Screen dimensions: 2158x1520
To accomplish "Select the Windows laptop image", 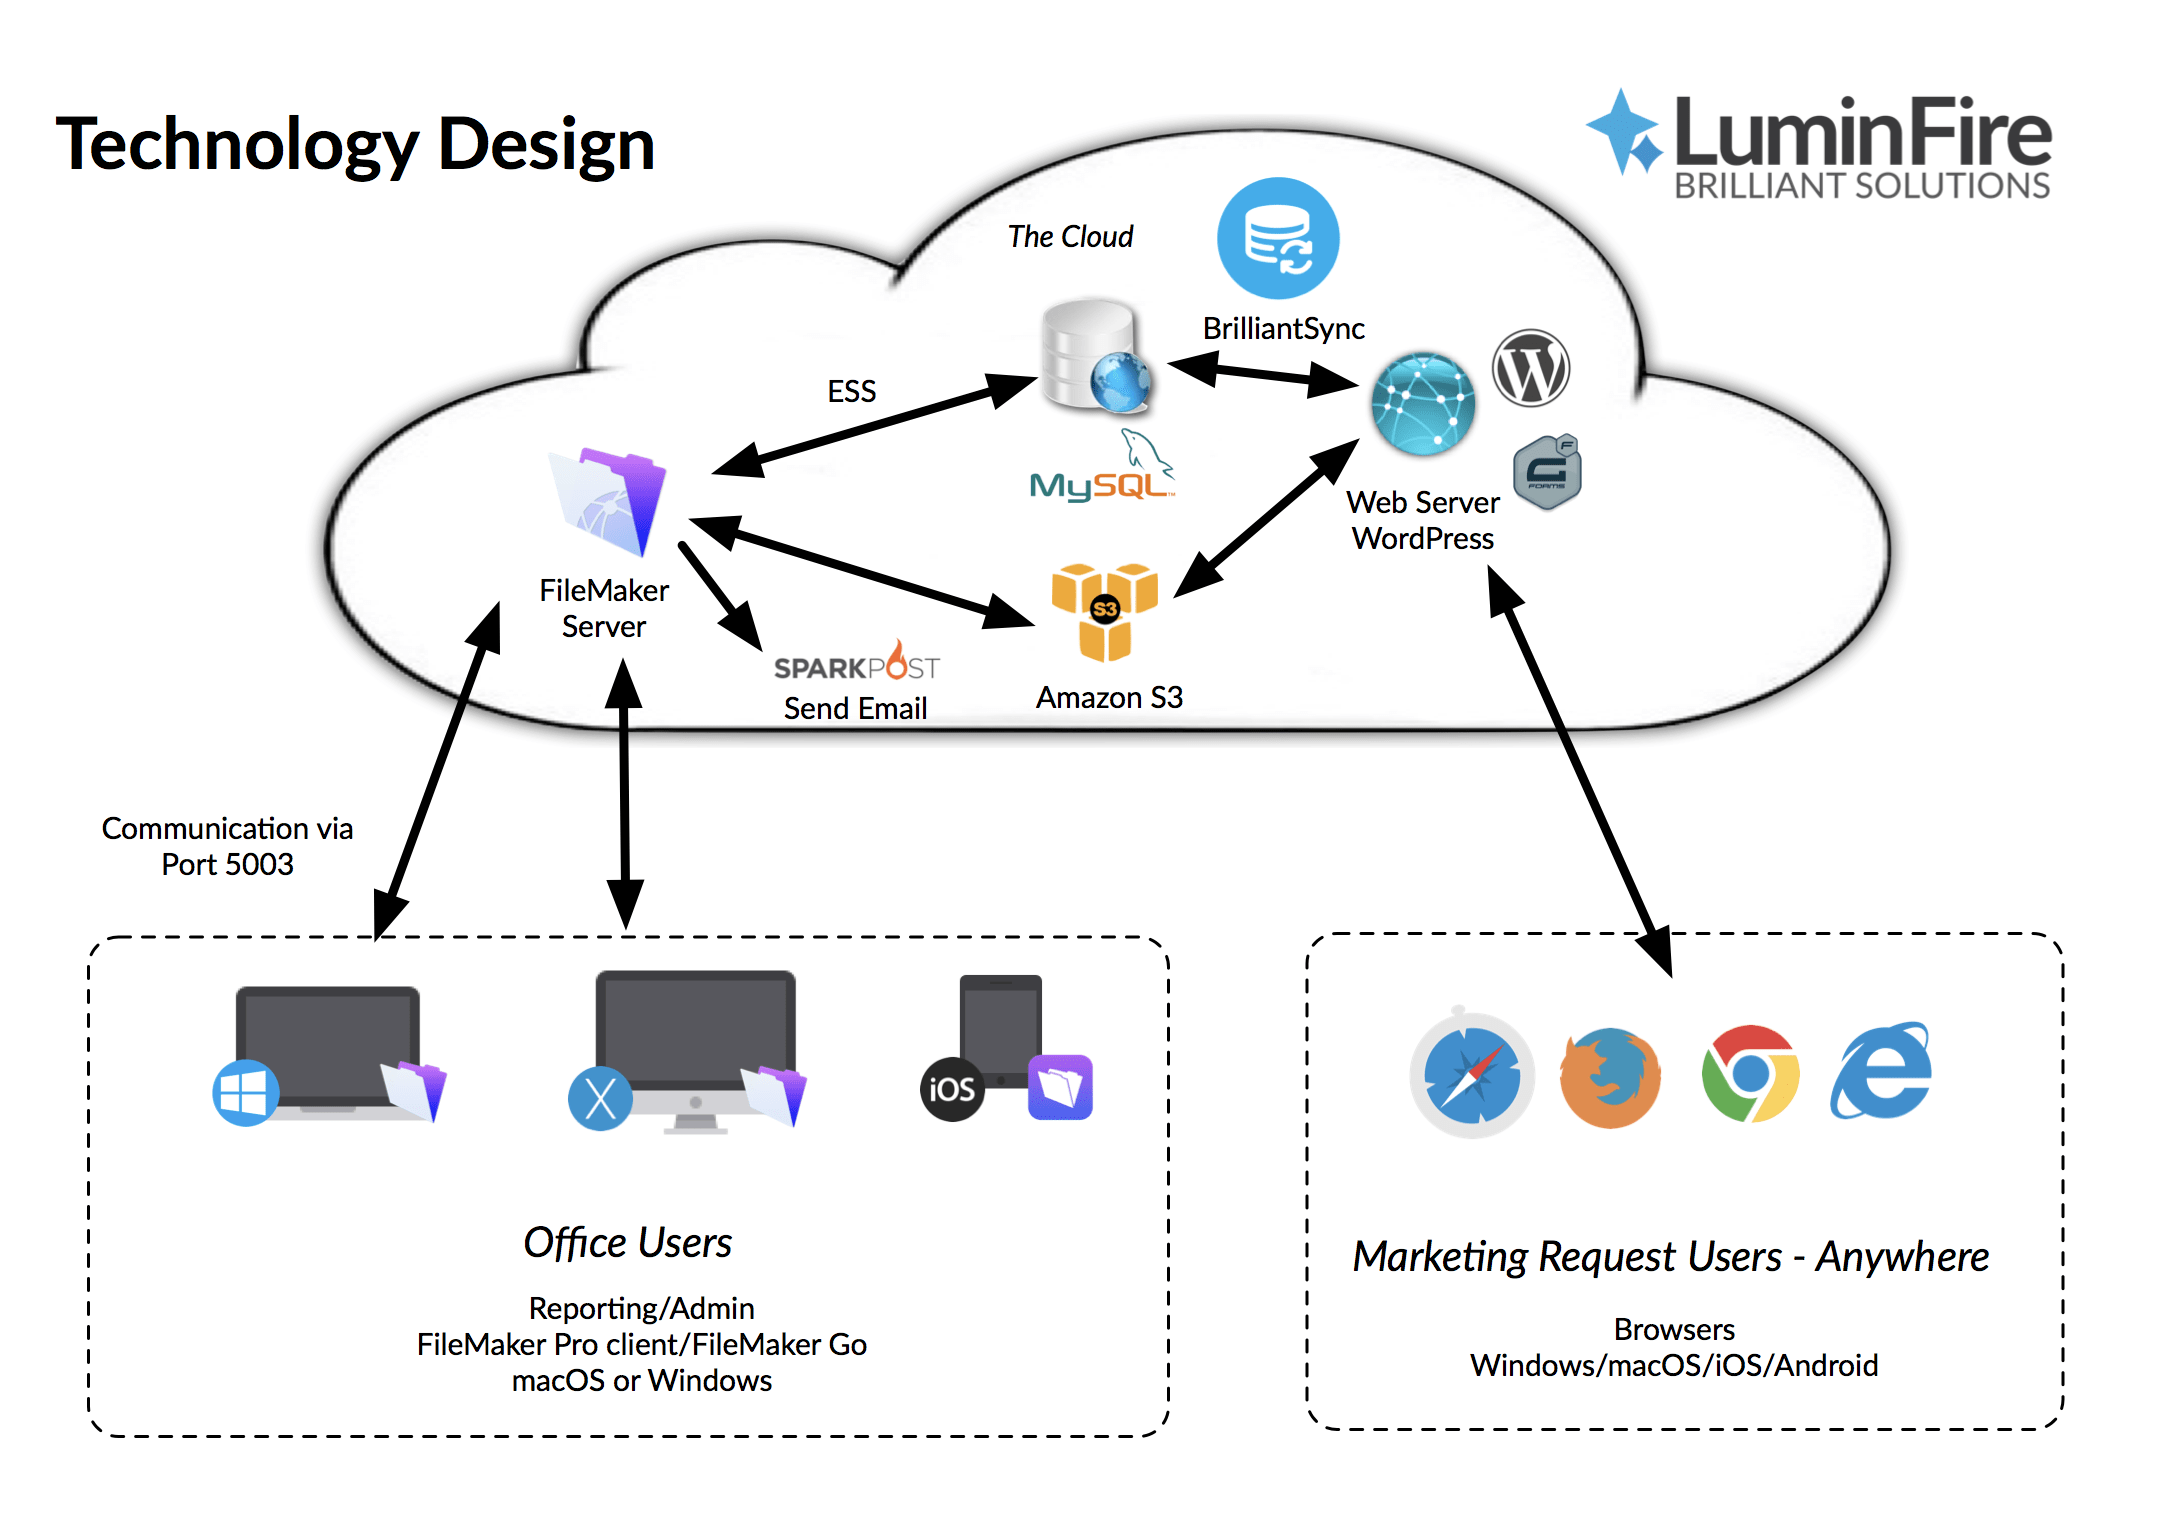I will click(x=328, y=1051).
